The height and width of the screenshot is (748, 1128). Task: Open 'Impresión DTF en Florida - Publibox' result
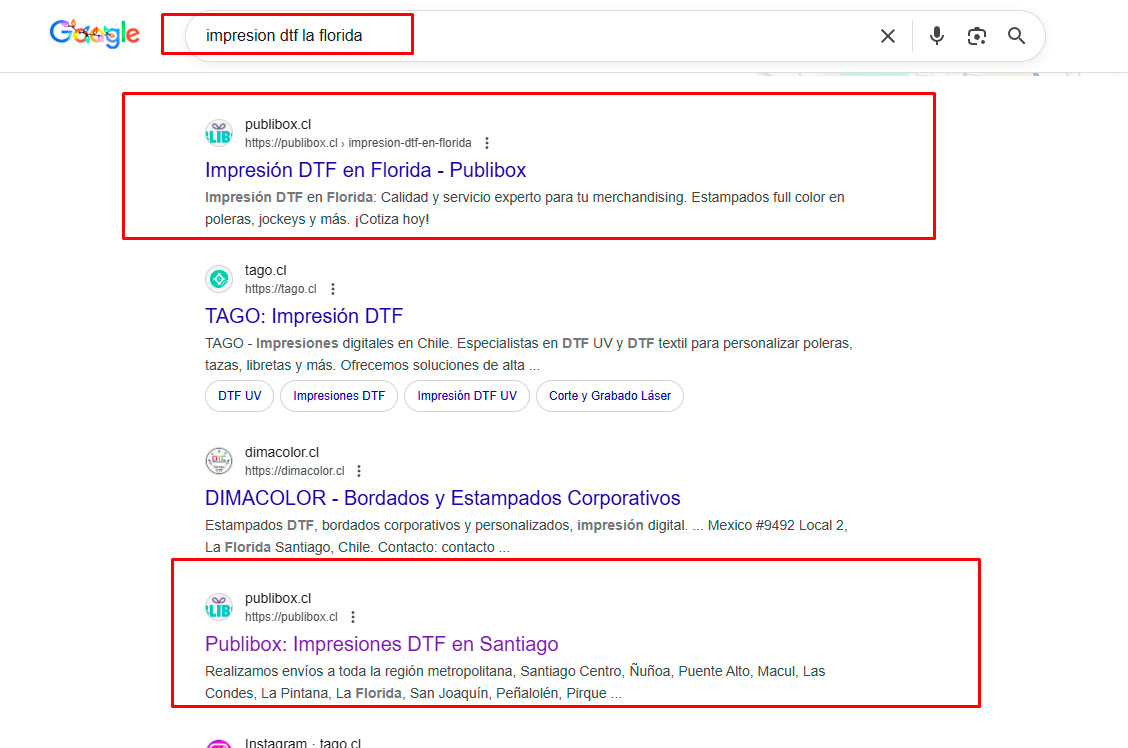pyautogui.click(x=365, y=170)
